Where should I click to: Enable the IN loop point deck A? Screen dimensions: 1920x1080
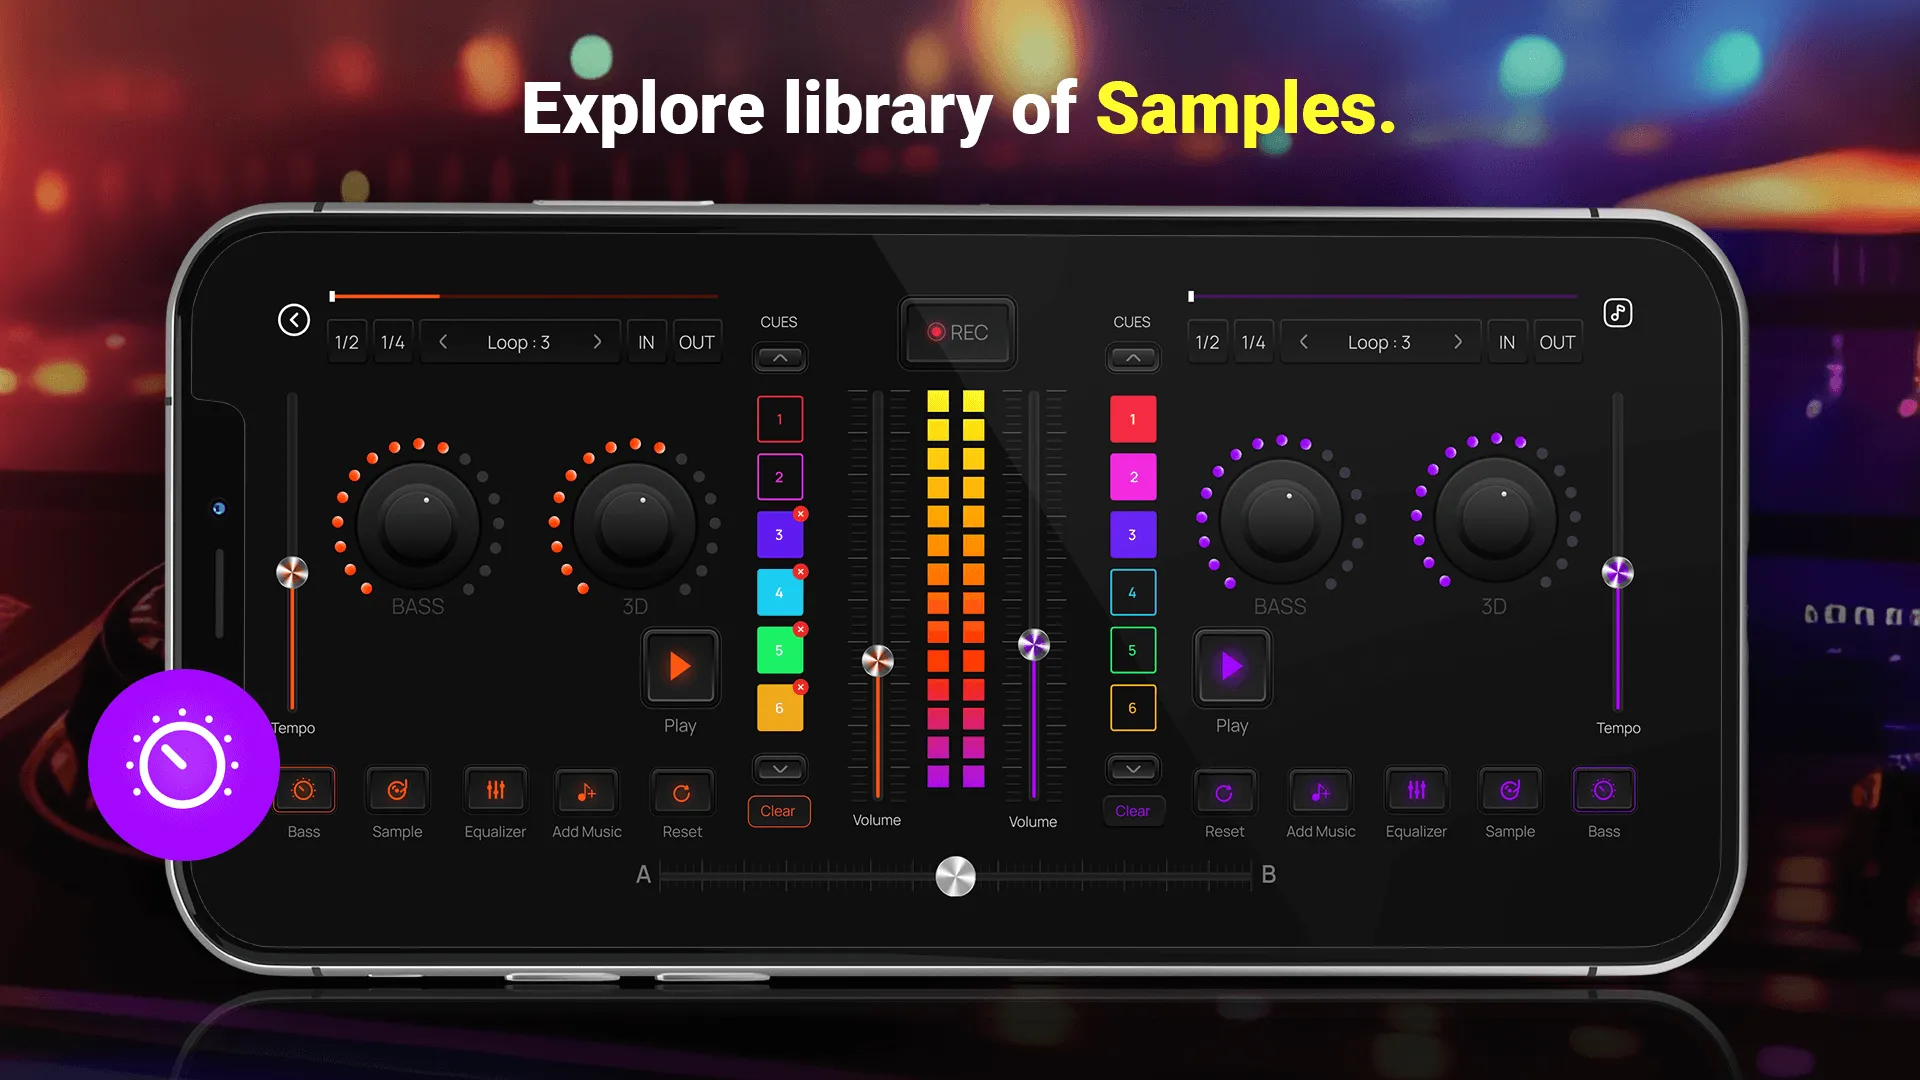pyautogui.click(x=645, y=342)
